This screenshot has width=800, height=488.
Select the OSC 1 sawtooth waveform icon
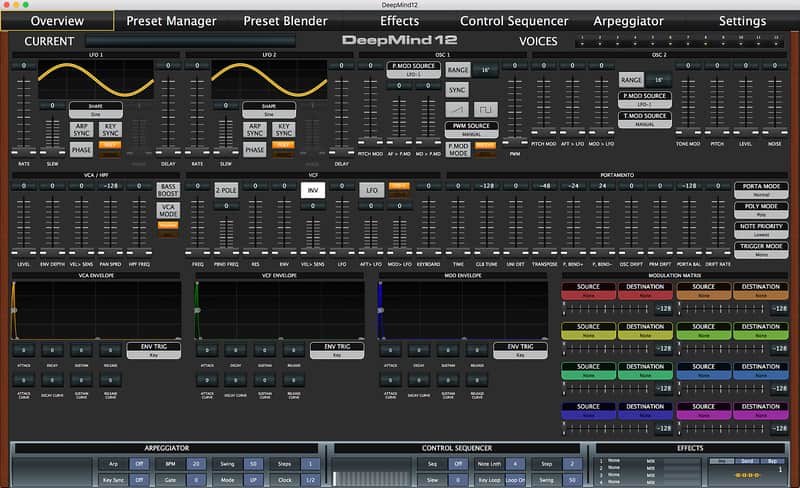(457, 109)
